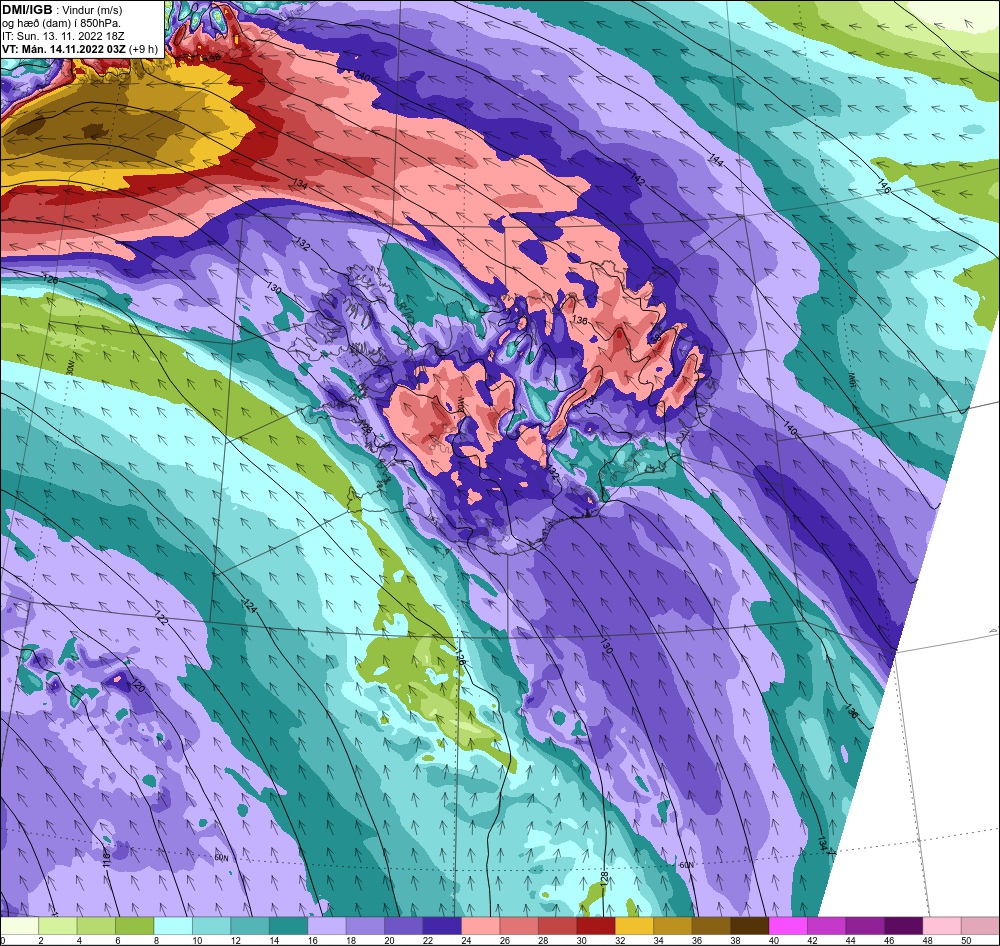Select the legend tick label '2'

(x=41, y=940)
